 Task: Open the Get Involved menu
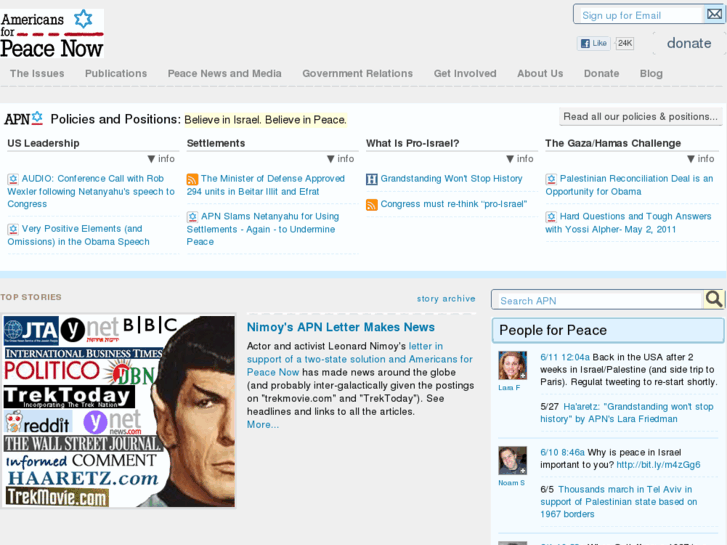coord(465,73)
